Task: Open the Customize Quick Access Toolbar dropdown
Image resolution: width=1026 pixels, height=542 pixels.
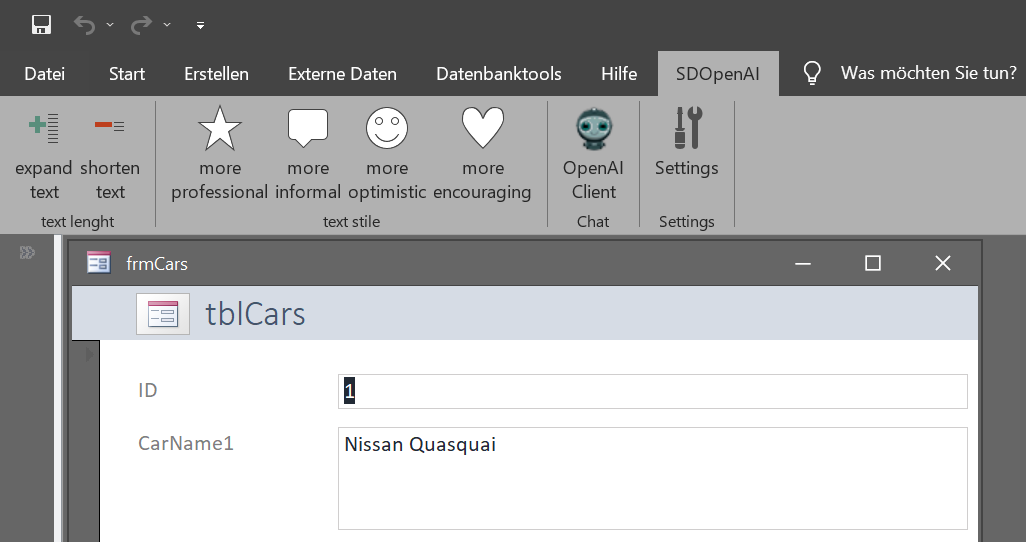Action: pyautogui.click(x=200, y=26)
